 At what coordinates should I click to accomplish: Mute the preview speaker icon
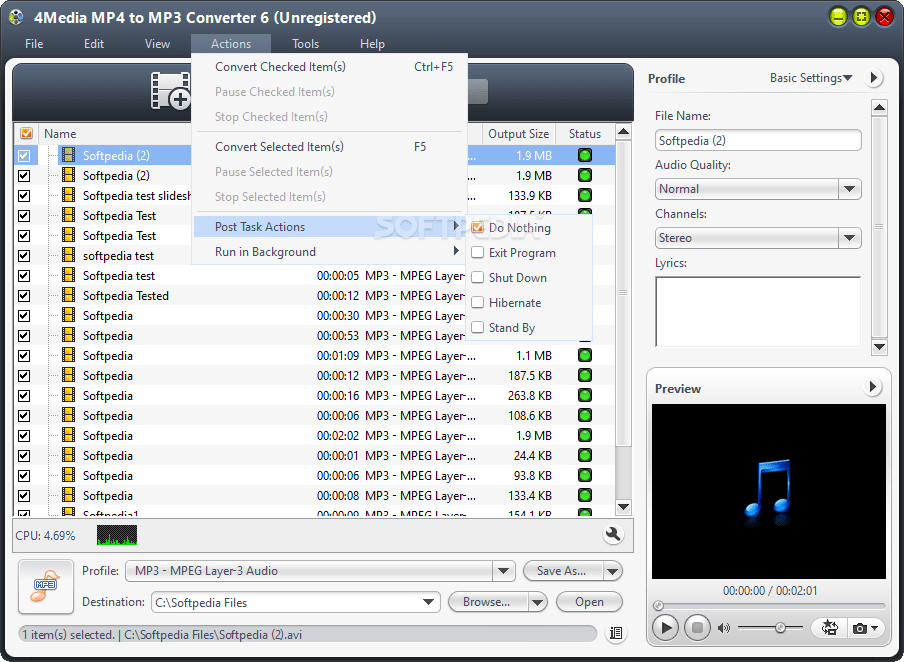[724, 628]
